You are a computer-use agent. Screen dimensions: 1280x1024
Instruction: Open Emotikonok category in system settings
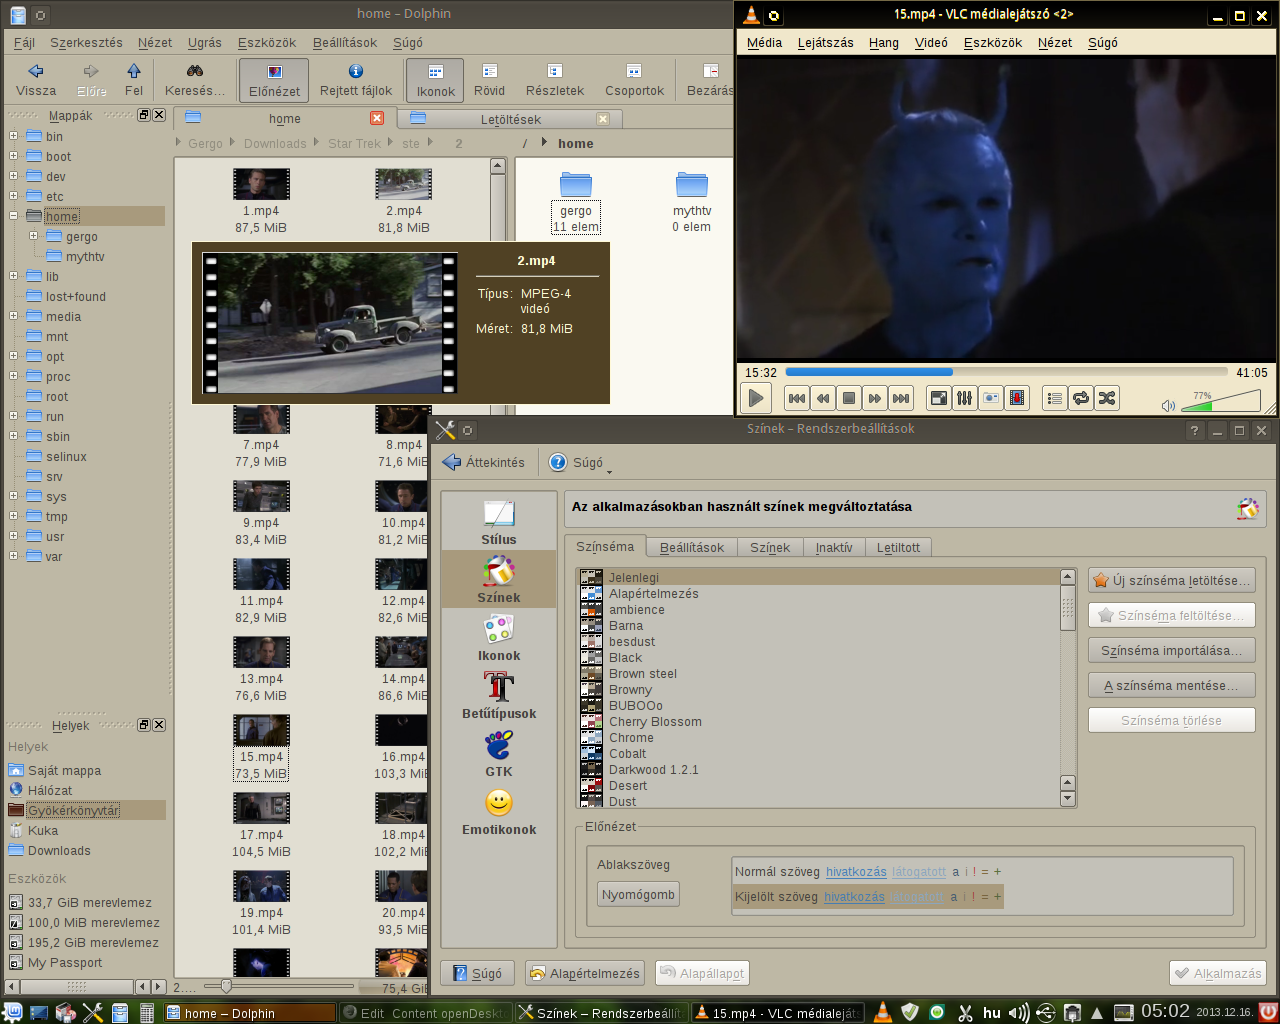pos(499,812)
